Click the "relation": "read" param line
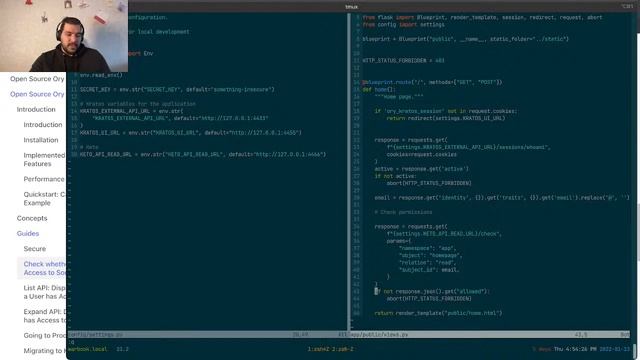 427,263
